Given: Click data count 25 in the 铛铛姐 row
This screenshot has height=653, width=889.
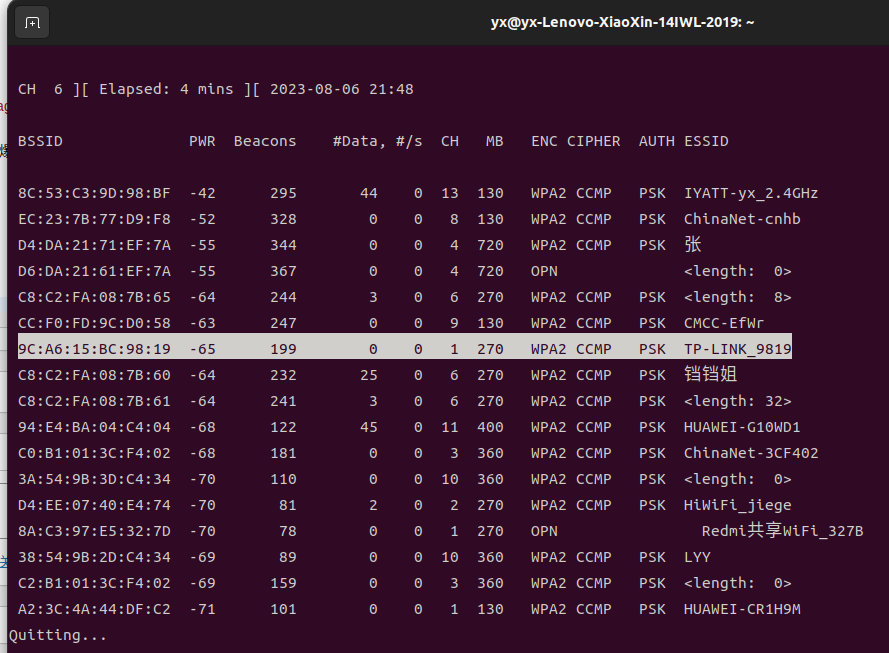Looking at the screenshot, I should [369, 375].
